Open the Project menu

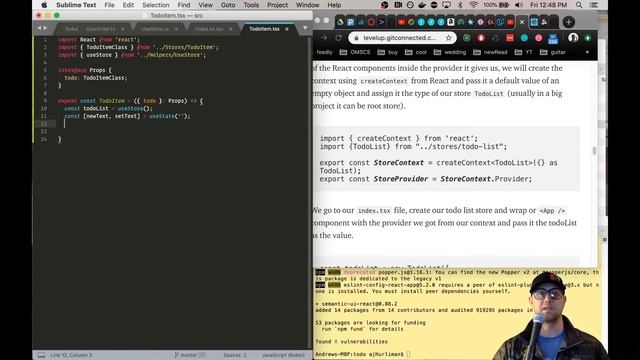click(277, 5)
